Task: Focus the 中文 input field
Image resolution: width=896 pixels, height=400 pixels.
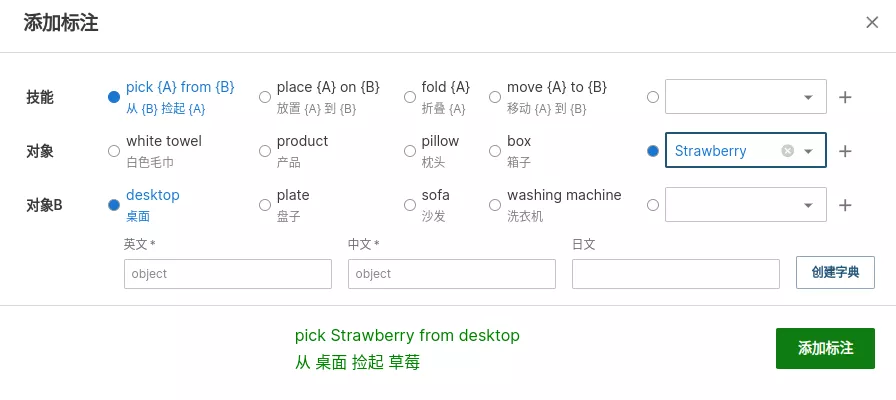Action: coord(452,274)
